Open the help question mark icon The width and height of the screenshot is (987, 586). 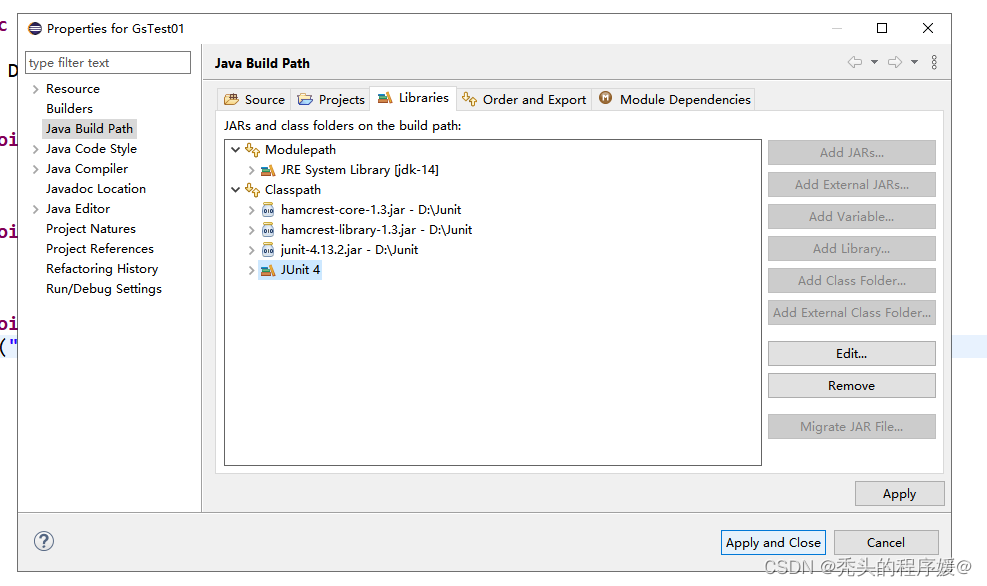[43, 541]
